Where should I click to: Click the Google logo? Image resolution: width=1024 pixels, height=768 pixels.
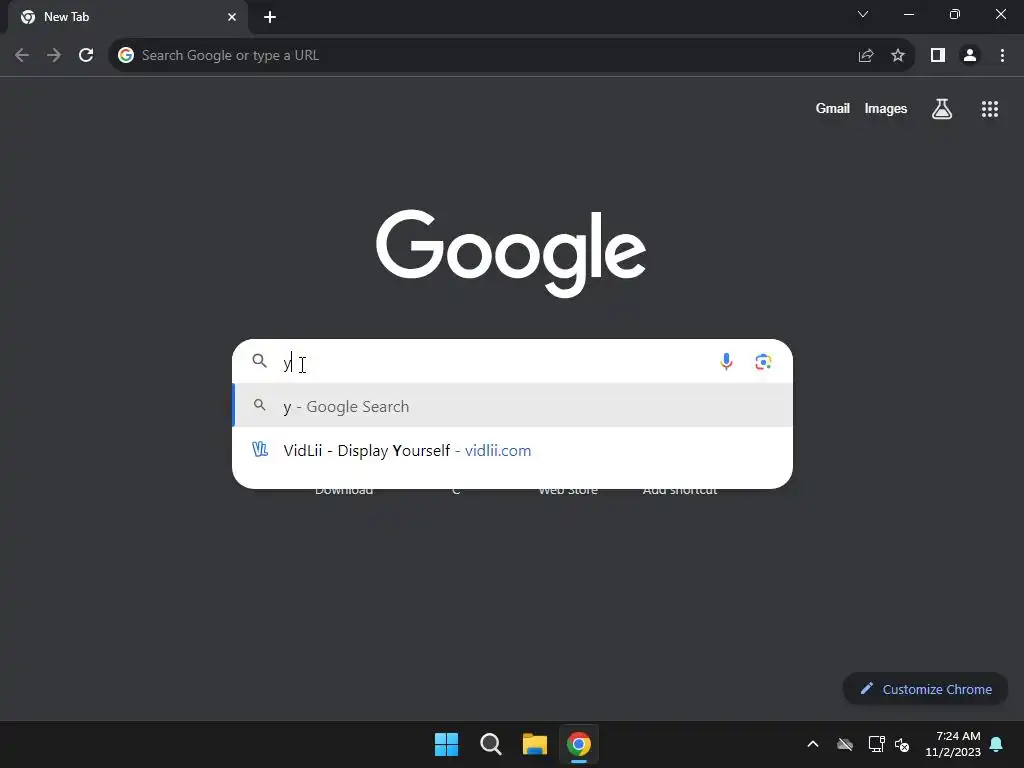511,253
